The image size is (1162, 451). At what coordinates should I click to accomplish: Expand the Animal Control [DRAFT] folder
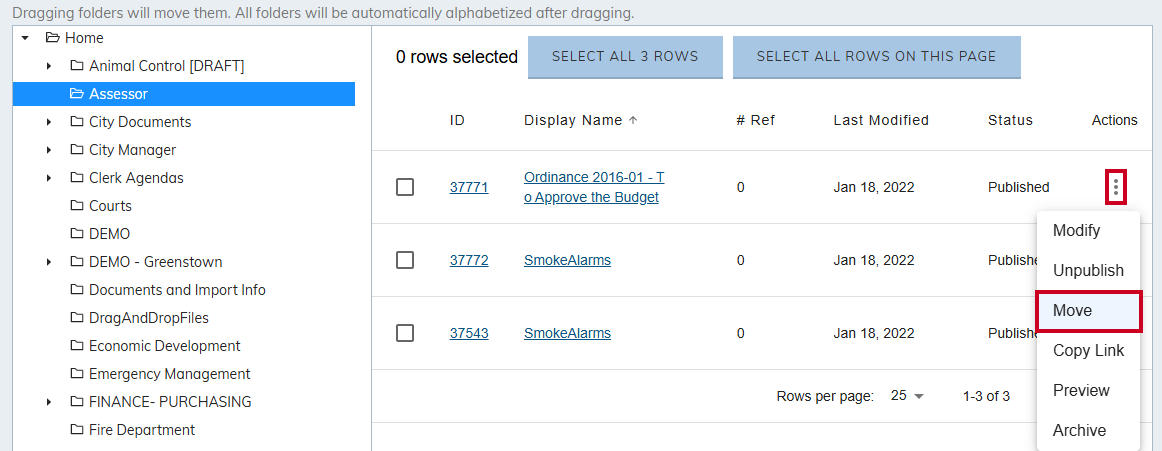point(49,66)
